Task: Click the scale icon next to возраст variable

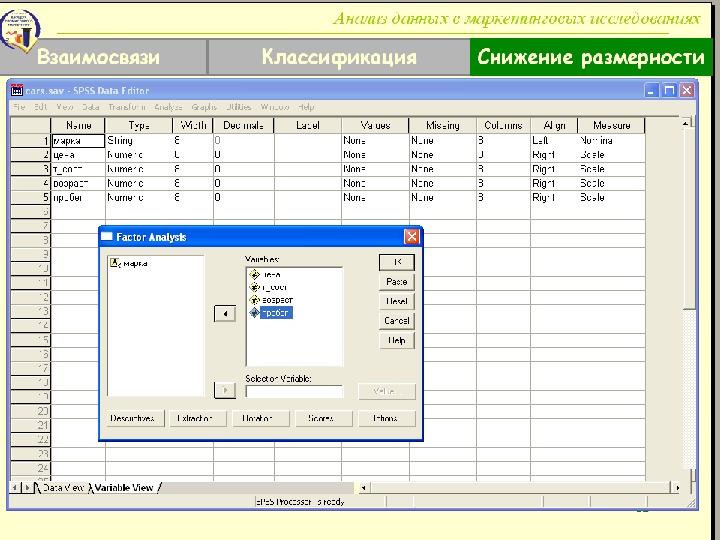Action: pyautogui.click(x=254, y=300)
